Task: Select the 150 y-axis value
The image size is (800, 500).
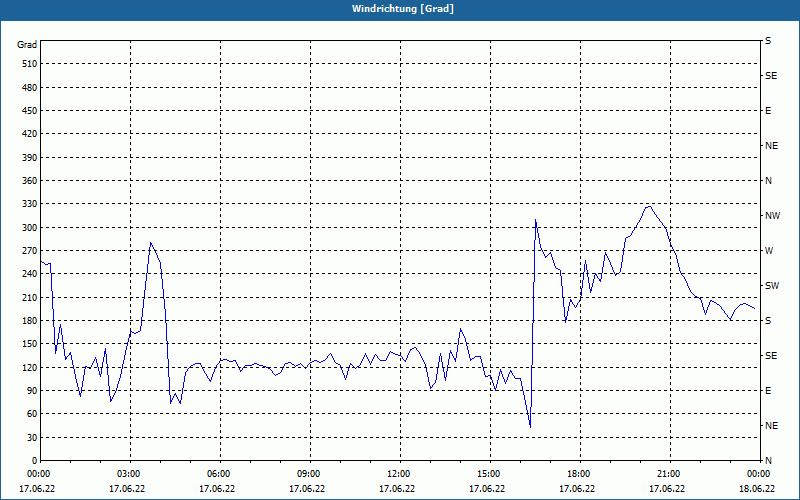Action: 30,344
